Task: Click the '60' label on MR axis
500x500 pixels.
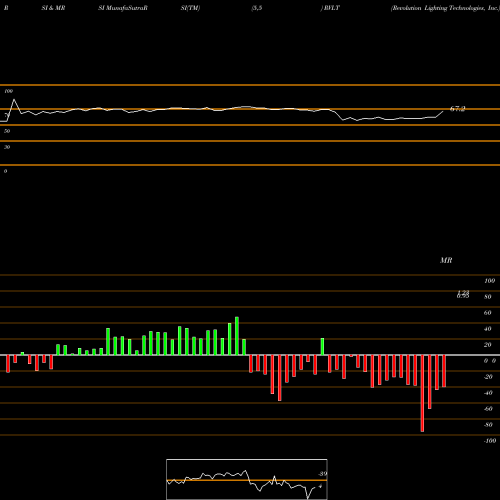Action: coord(488,313)
